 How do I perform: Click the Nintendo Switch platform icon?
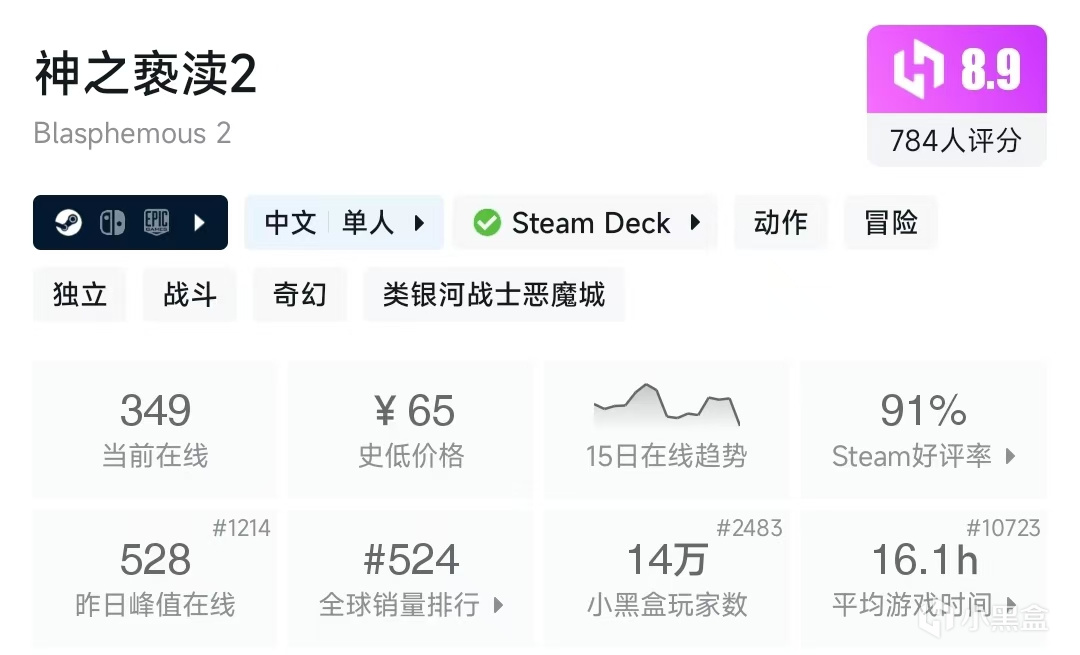coord(112,222)
